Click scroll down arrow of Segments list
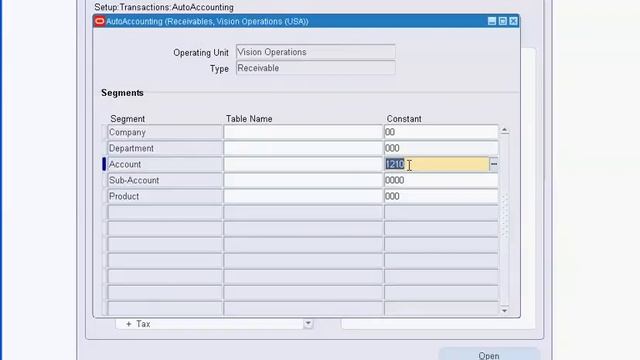The image size is (640, 360). click(x=504, y=311)
